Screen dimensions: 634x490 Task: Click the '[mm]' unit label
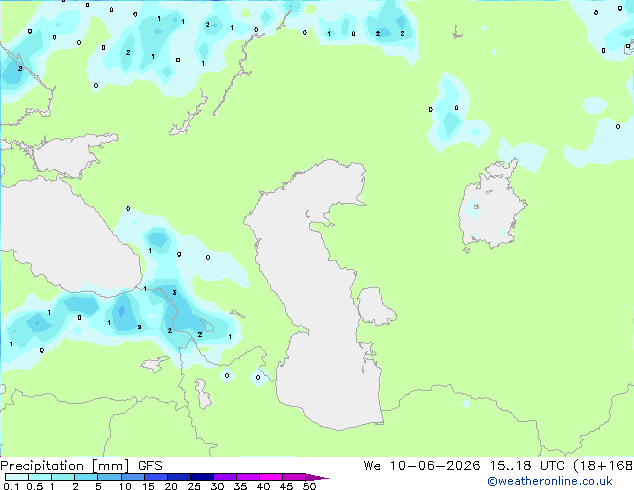(x=110, y=466)
